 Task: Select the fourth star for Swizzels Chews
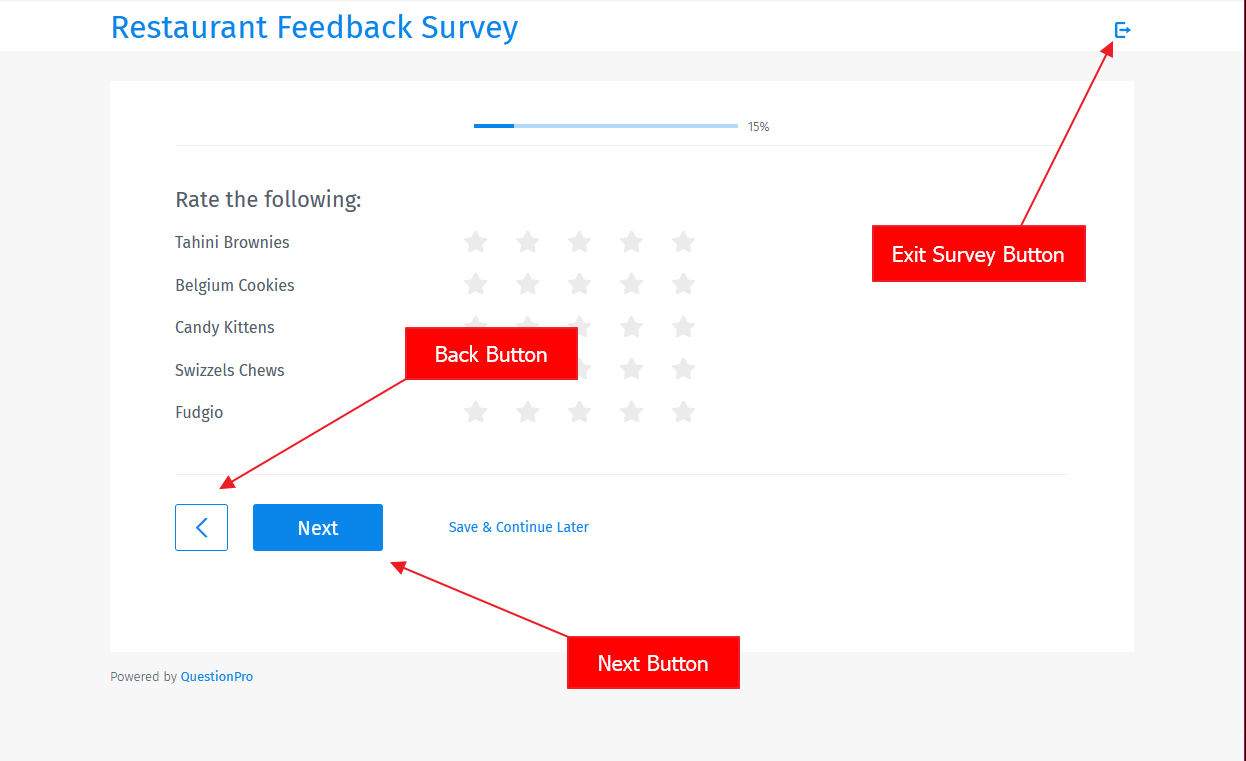[x=631, y=369]
